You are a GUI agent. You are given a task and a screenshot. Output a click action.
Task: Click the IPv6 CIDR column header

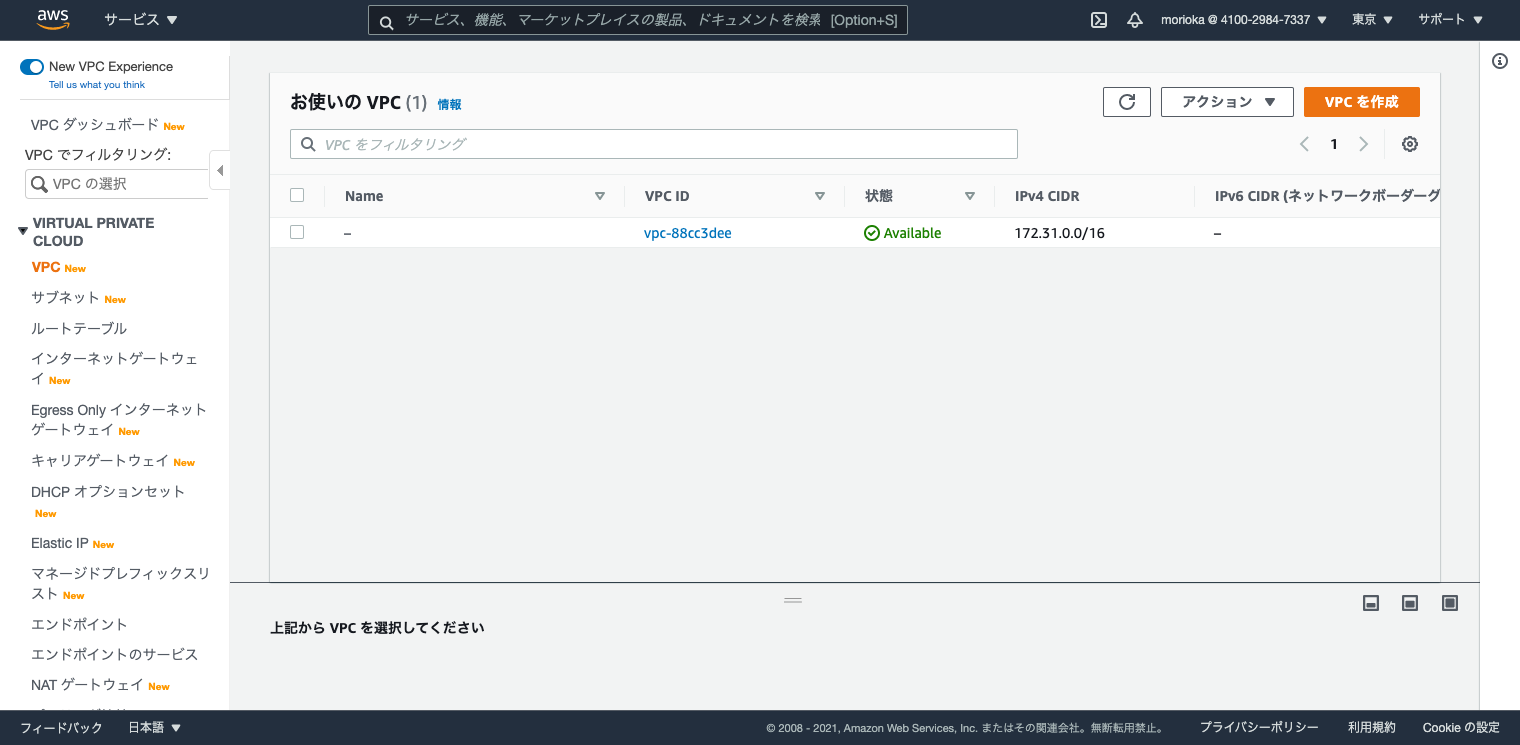pyautogui.click(x=1327, y=196)
